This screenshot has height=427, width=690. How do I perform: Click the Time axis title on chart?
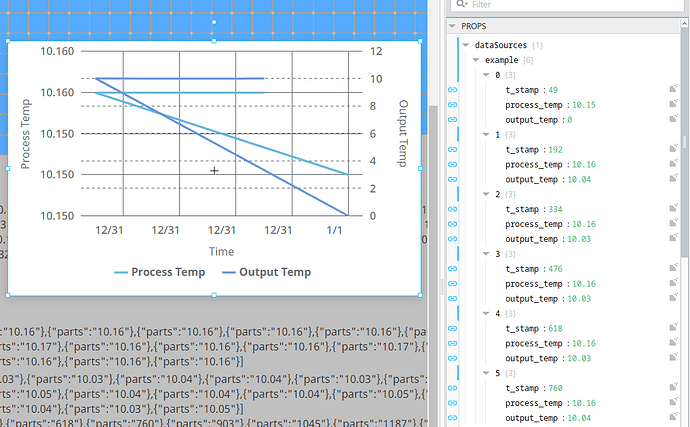tap(221, 252)
